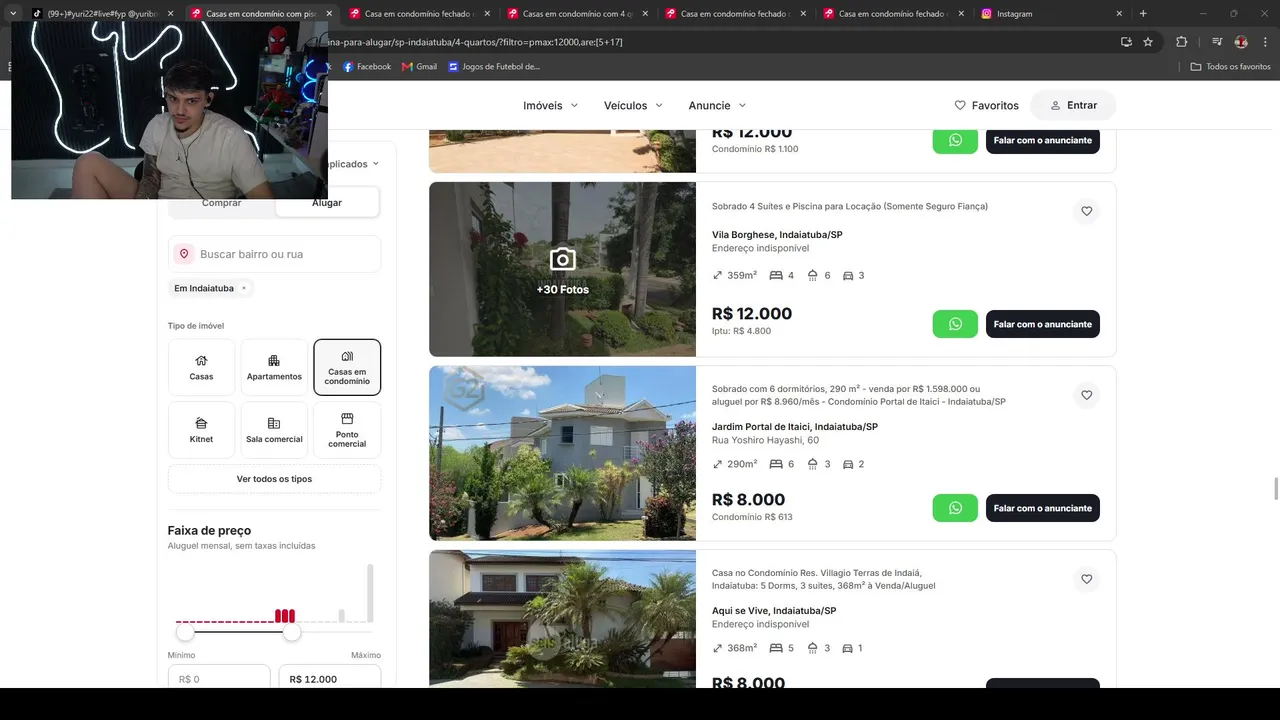Remove the Em Indaiatuba location filter

[x=244, y=288]
